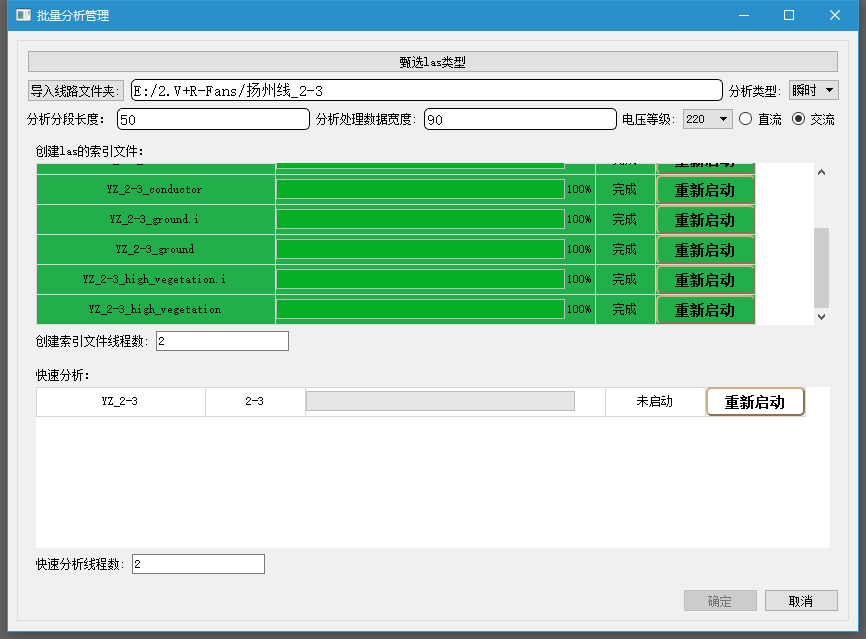Click the progress bar of YZ_2-3_conductor
The width and height of the screenshot is (866, 639).
420,189
